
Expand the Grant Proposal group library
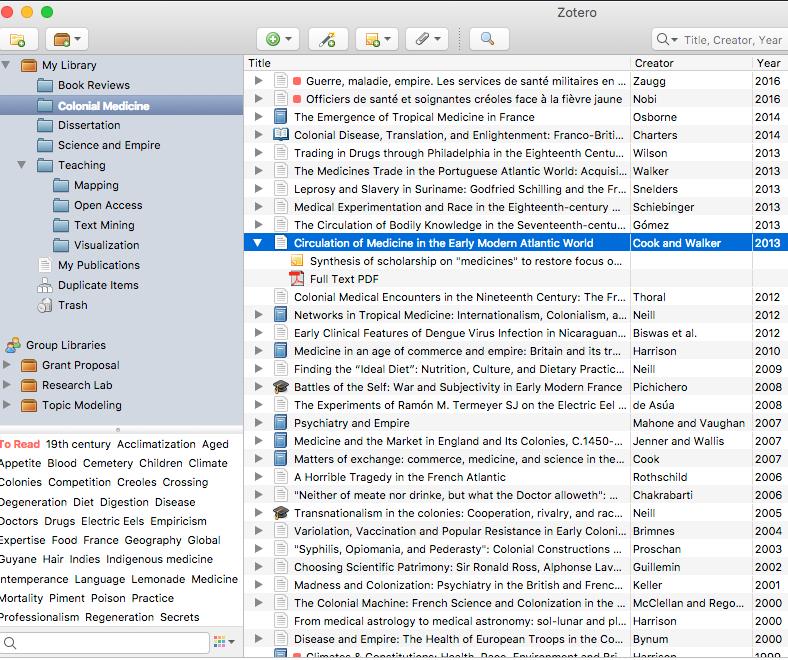[7, 364]
